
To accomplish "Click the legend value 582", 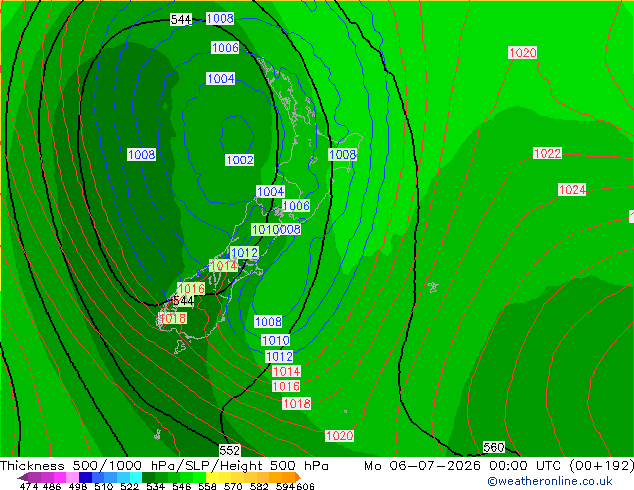I will pos(259,486).
